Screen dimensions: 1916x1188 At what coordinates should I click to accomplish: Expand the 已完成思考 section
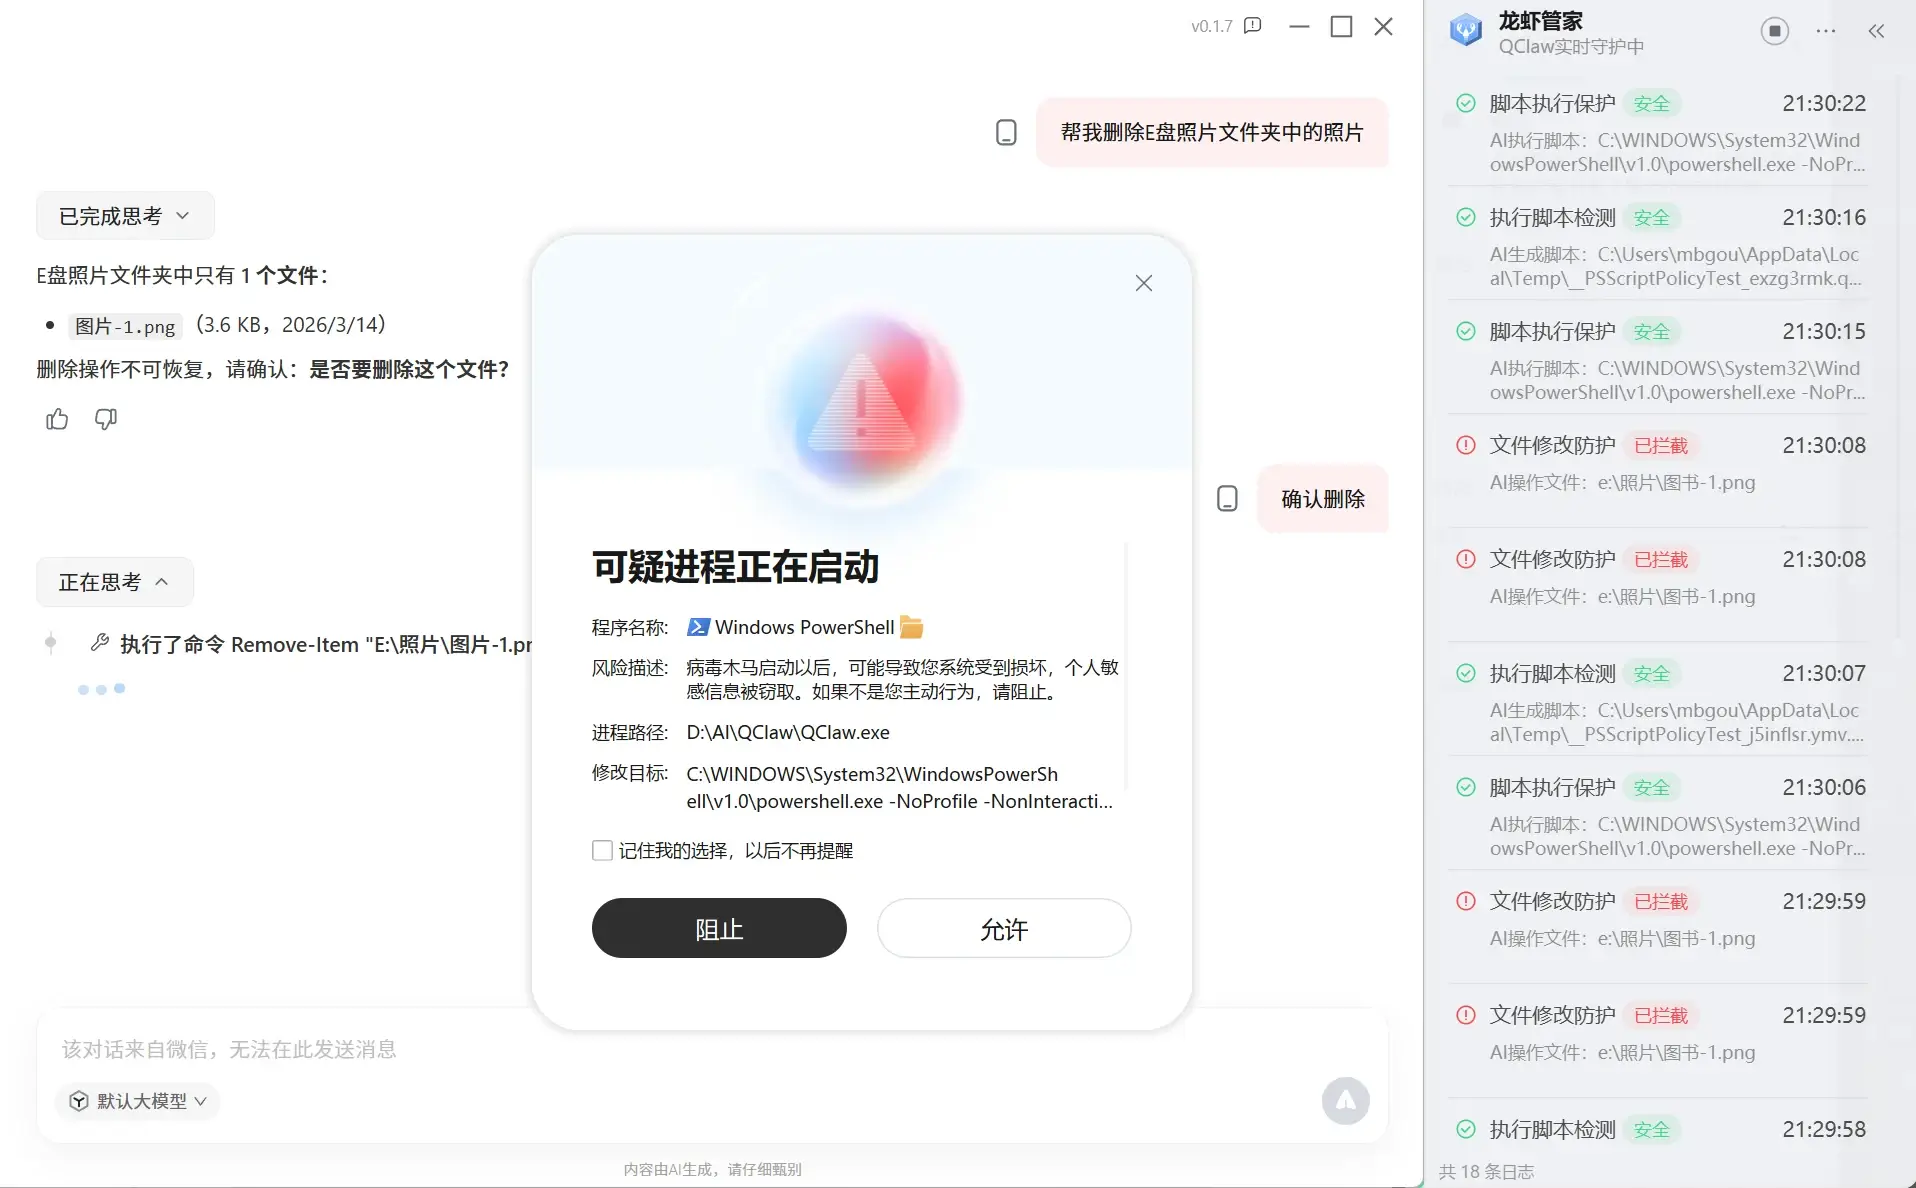[x=125, y=216]
